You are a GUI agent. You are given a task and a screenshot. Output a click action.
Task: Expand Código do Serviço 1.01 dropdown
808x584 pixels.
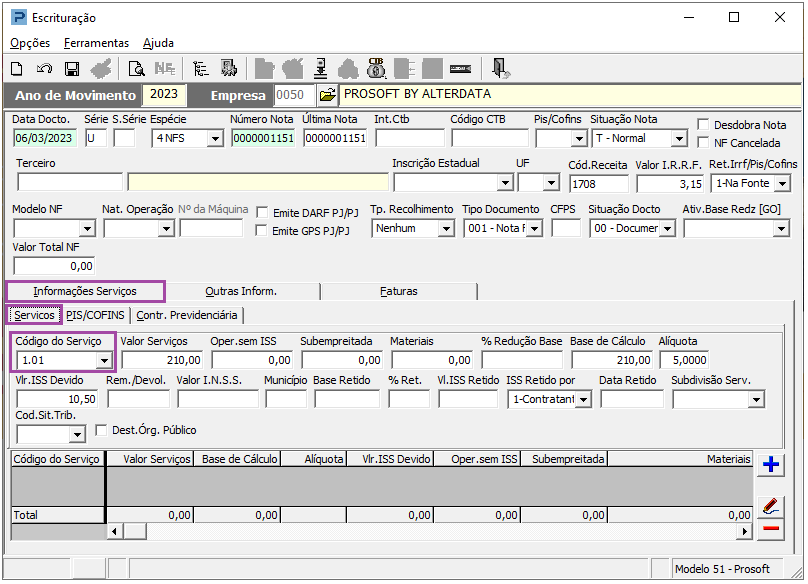[x=104, y=360]
